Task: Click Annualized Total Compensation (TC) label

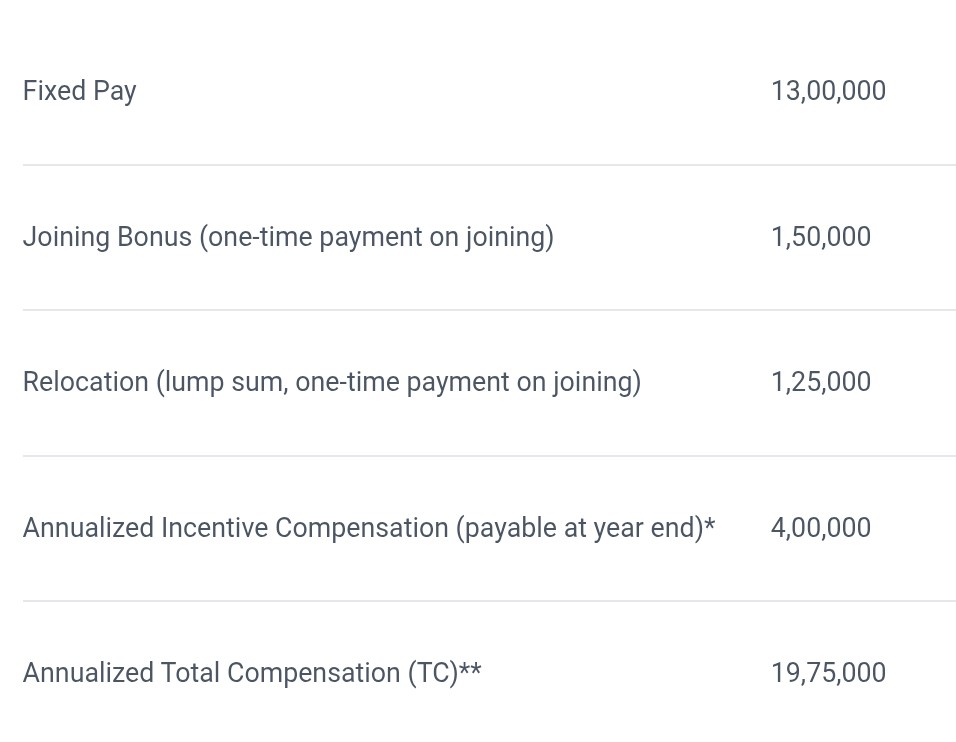Action: tap(252, 673)
